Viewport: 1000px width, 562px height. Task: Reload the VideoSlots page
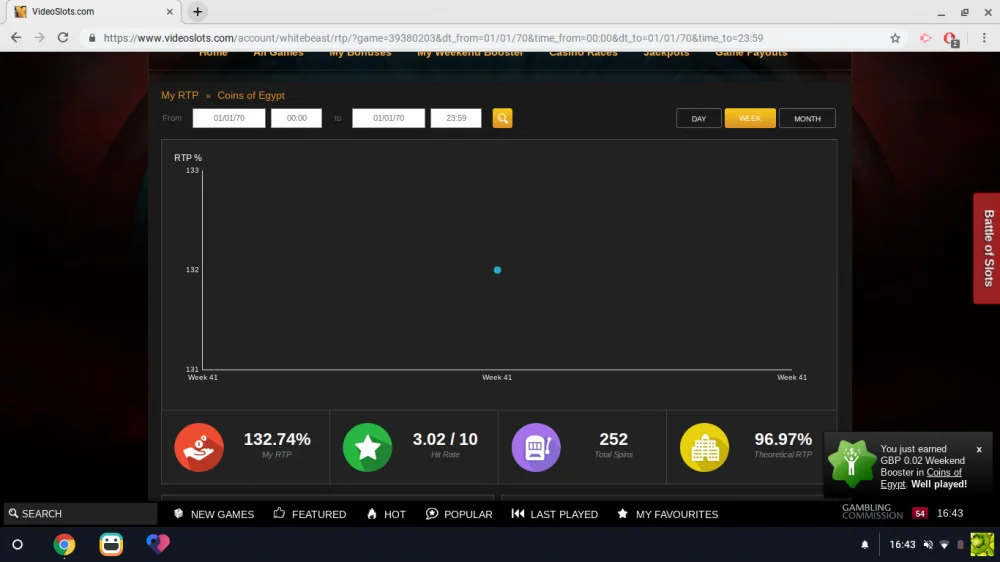pos(62,38)
